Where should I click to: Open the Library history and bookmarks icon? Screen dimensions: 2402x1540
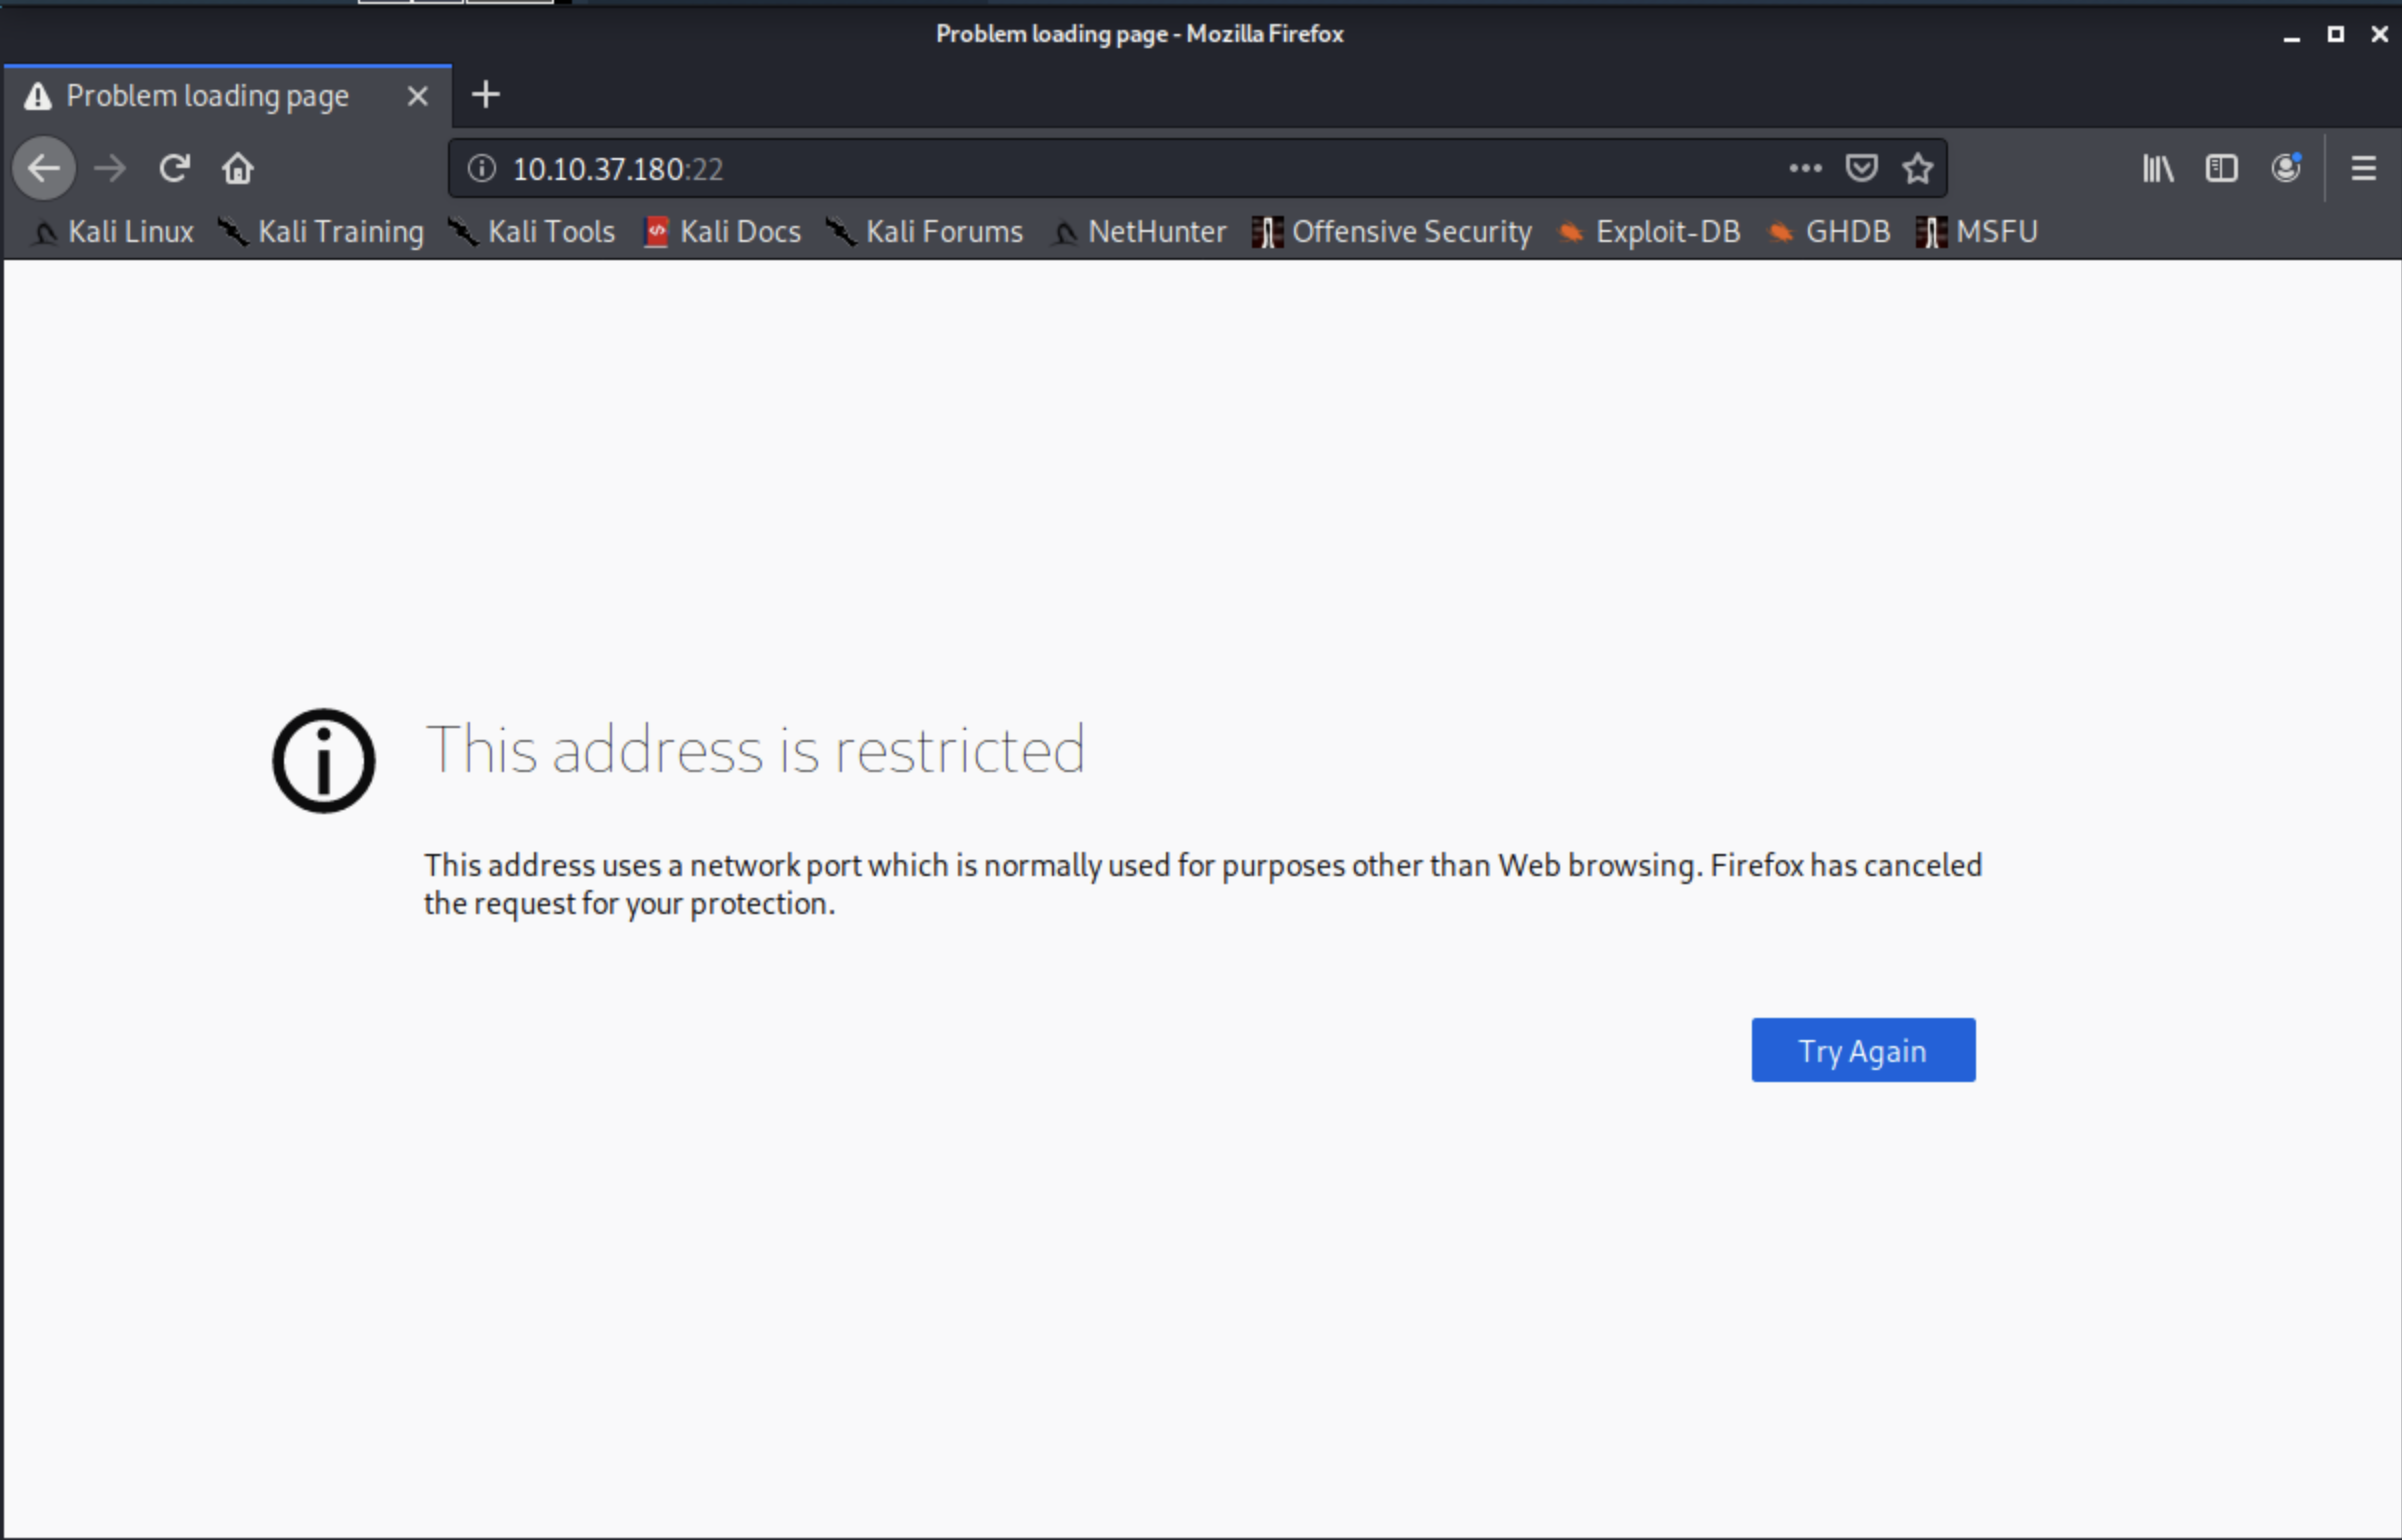pyautogui.click(x=2158, y=168)
